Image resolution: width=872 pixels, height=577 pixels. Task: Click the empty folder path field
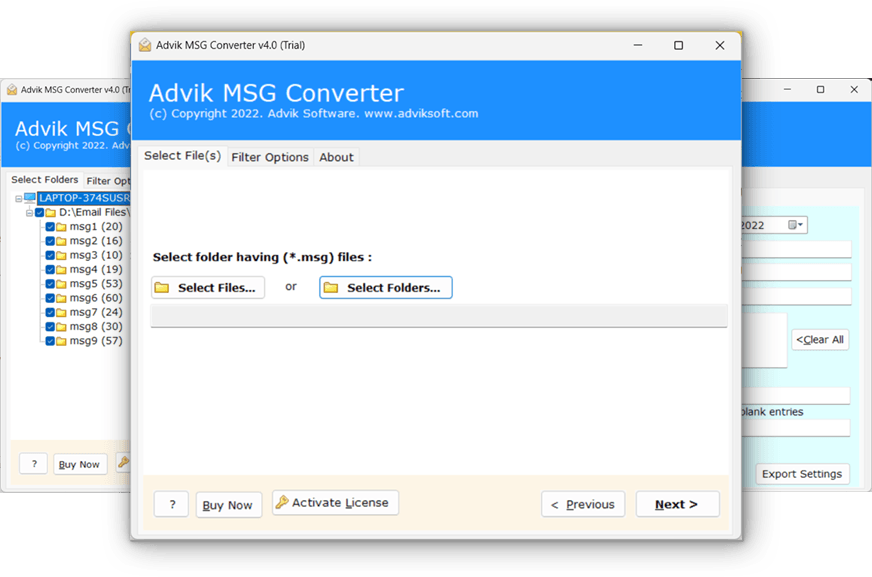tap(439, 316)
